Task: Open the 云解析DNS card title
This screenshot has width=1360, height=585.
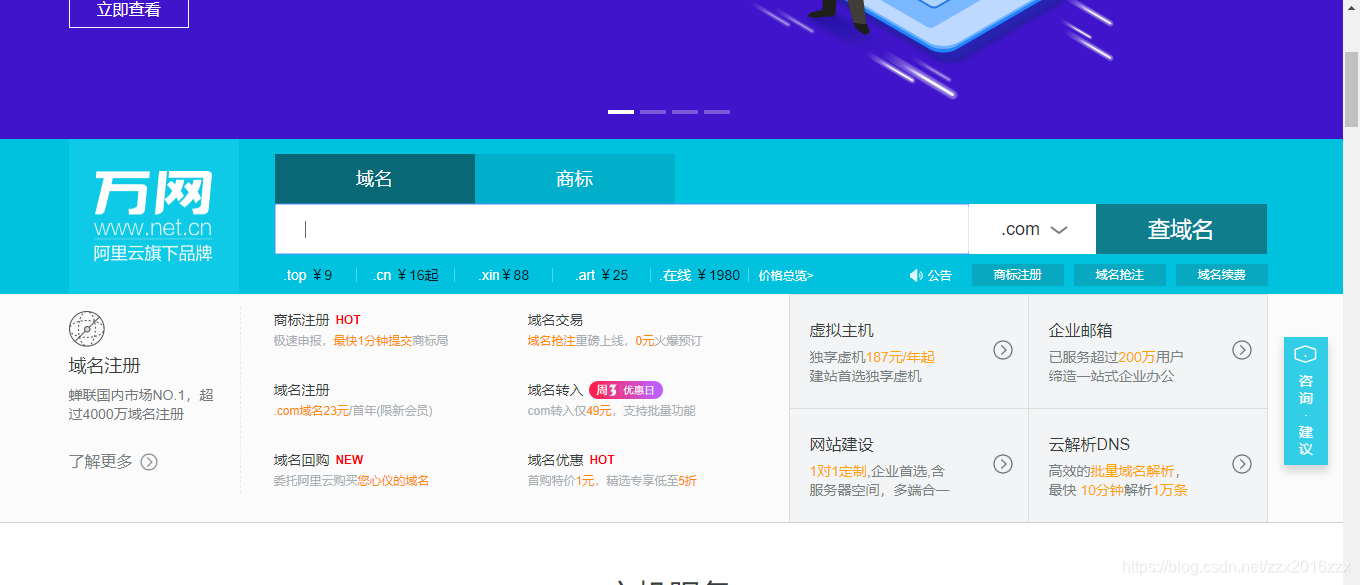Action: click(x=1089, y=445)
